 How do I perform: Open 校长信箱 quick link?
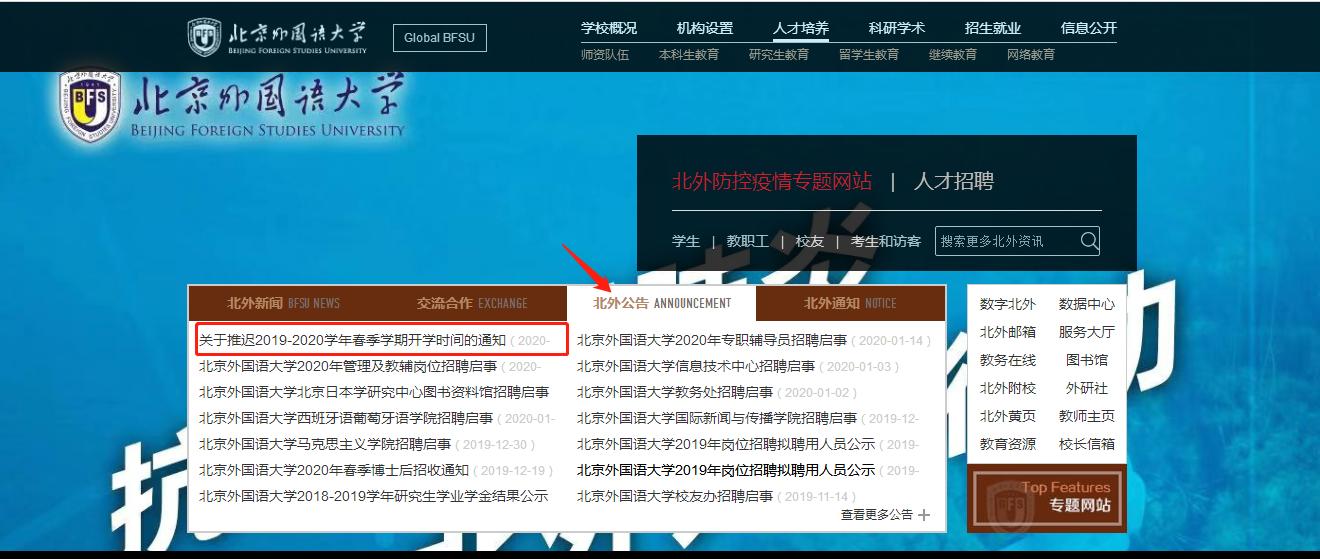(x=1087, y=444)
